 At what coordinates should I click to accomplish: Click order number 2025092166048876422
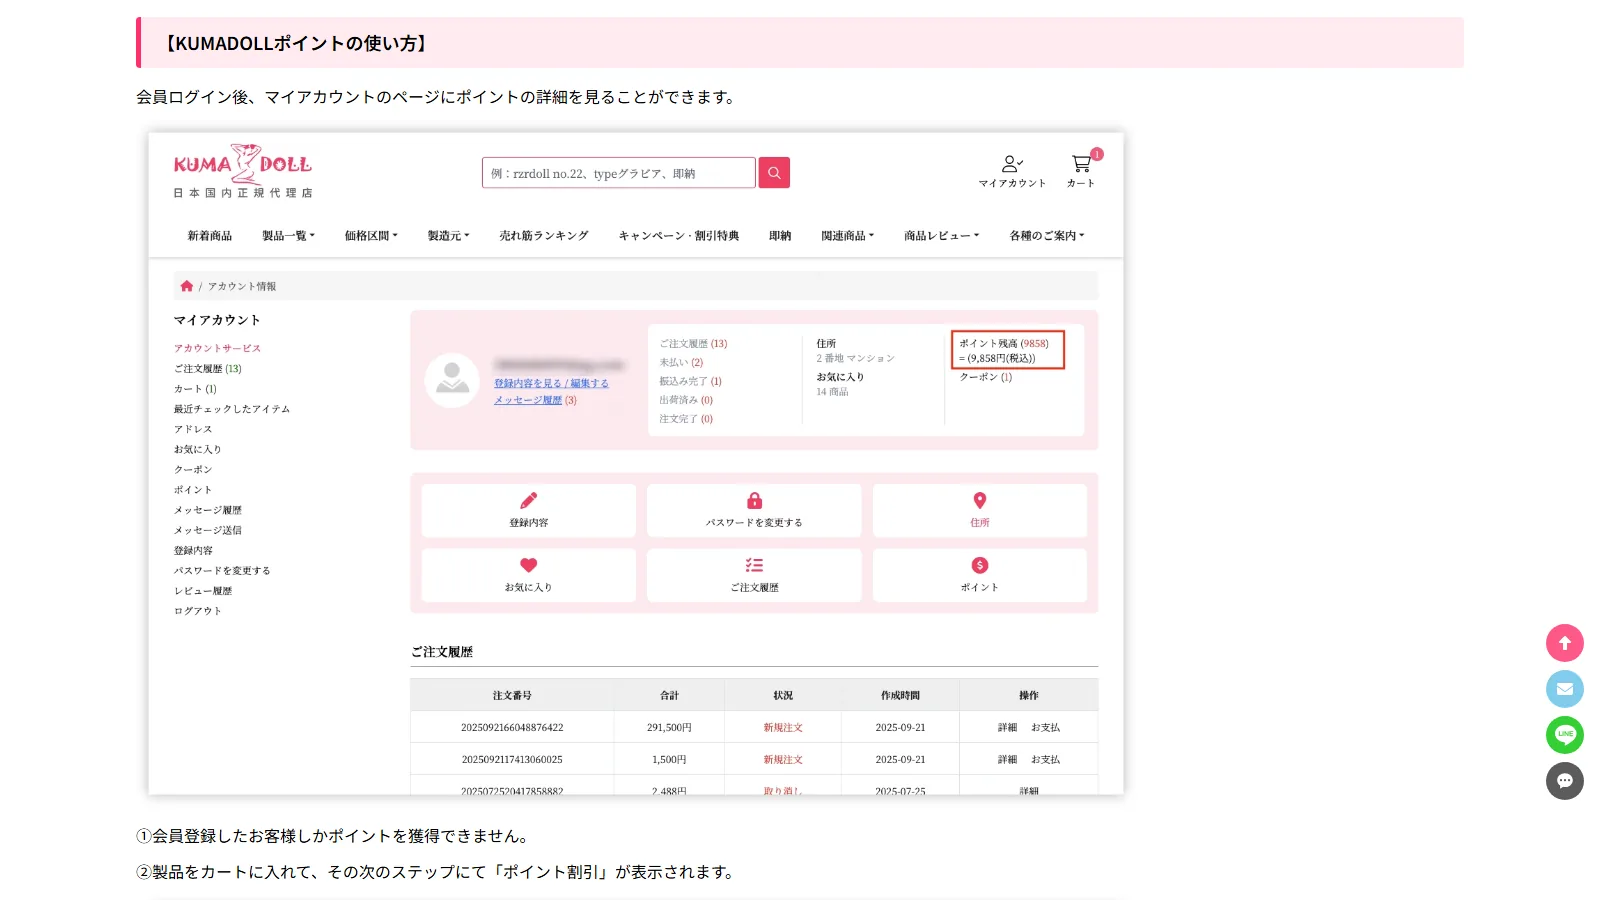(x=512, y=728)
